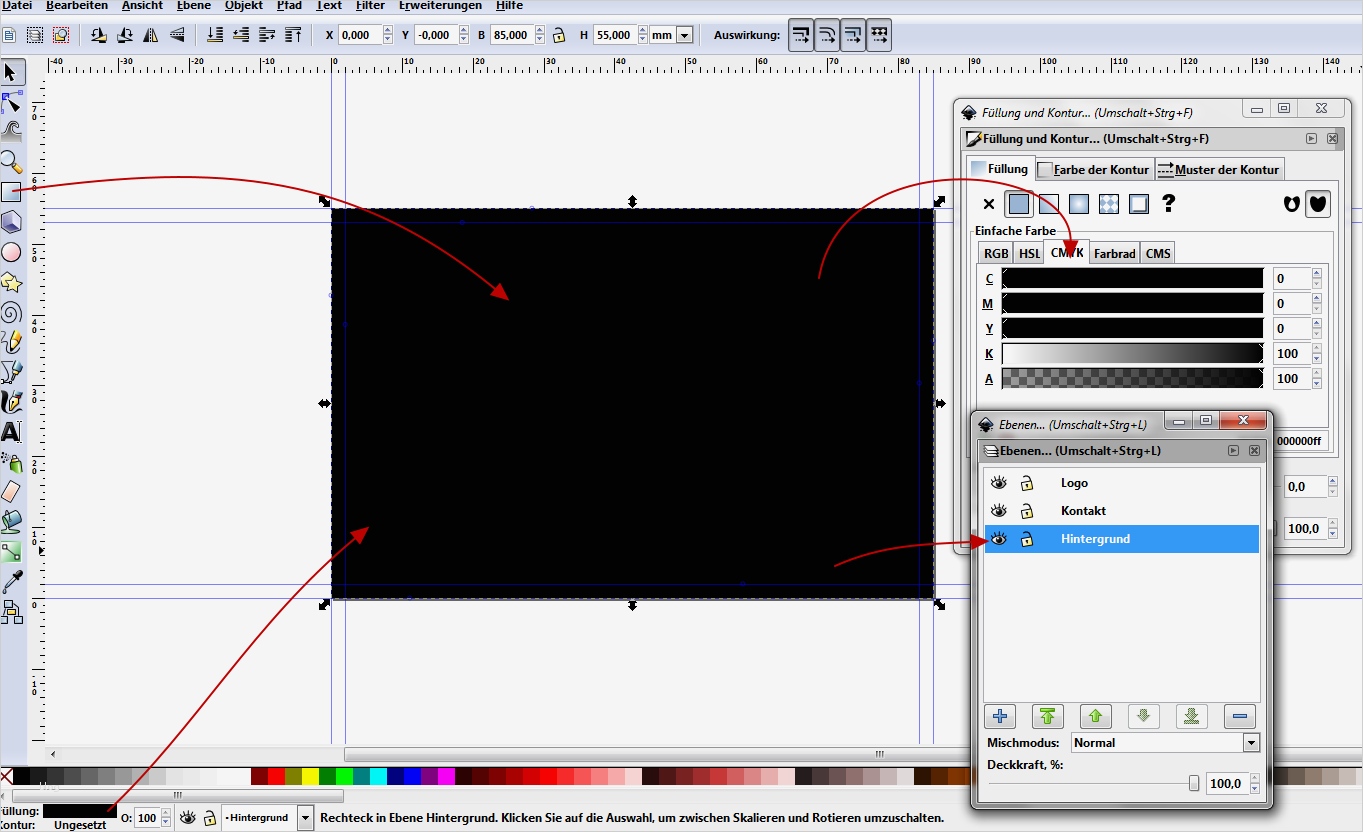This screenshot has width=1363, height=832.
Task: Increase the K channel value
Action: (x=1316, y=349)
